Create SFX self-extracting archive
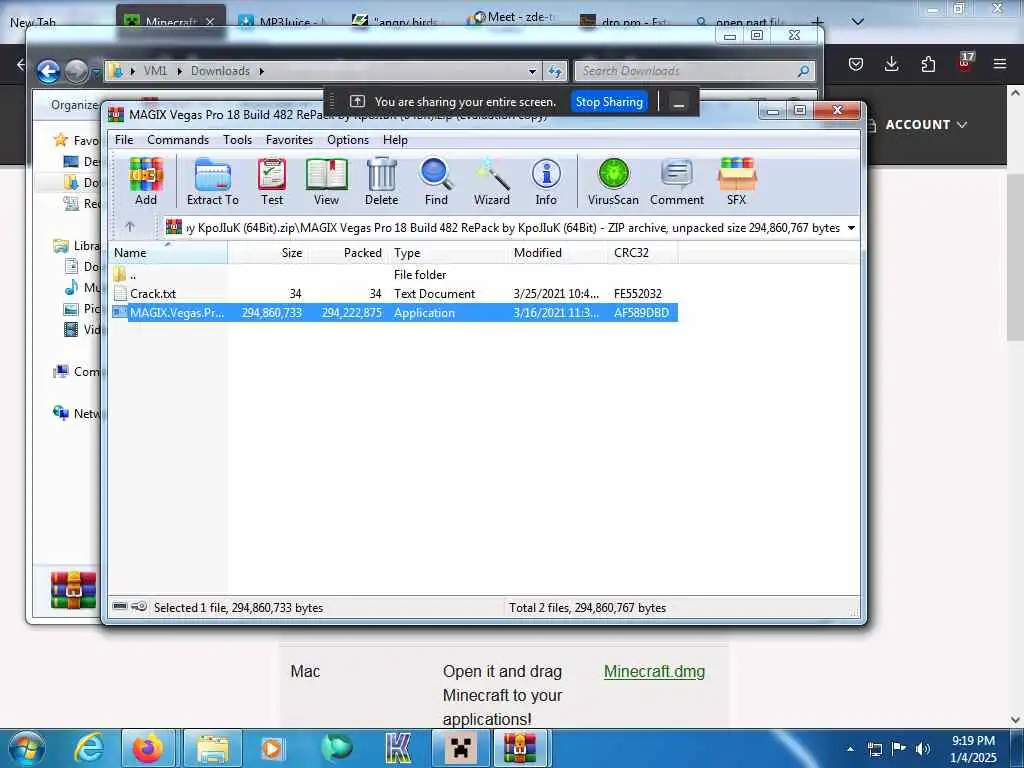 737,182
